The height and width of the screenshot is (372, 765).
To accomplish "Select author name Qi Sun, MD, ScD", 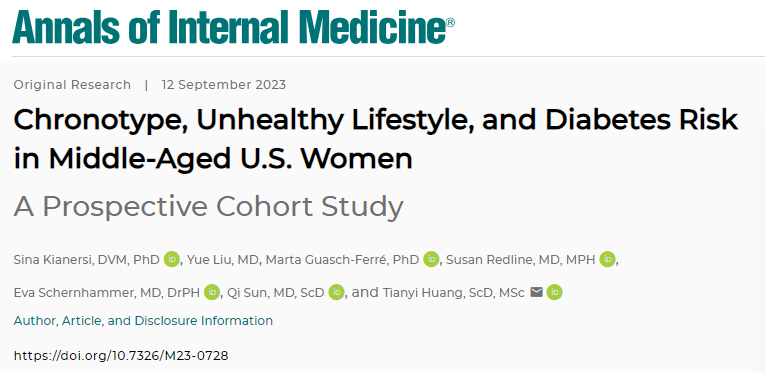I will [x=276, y=292].
